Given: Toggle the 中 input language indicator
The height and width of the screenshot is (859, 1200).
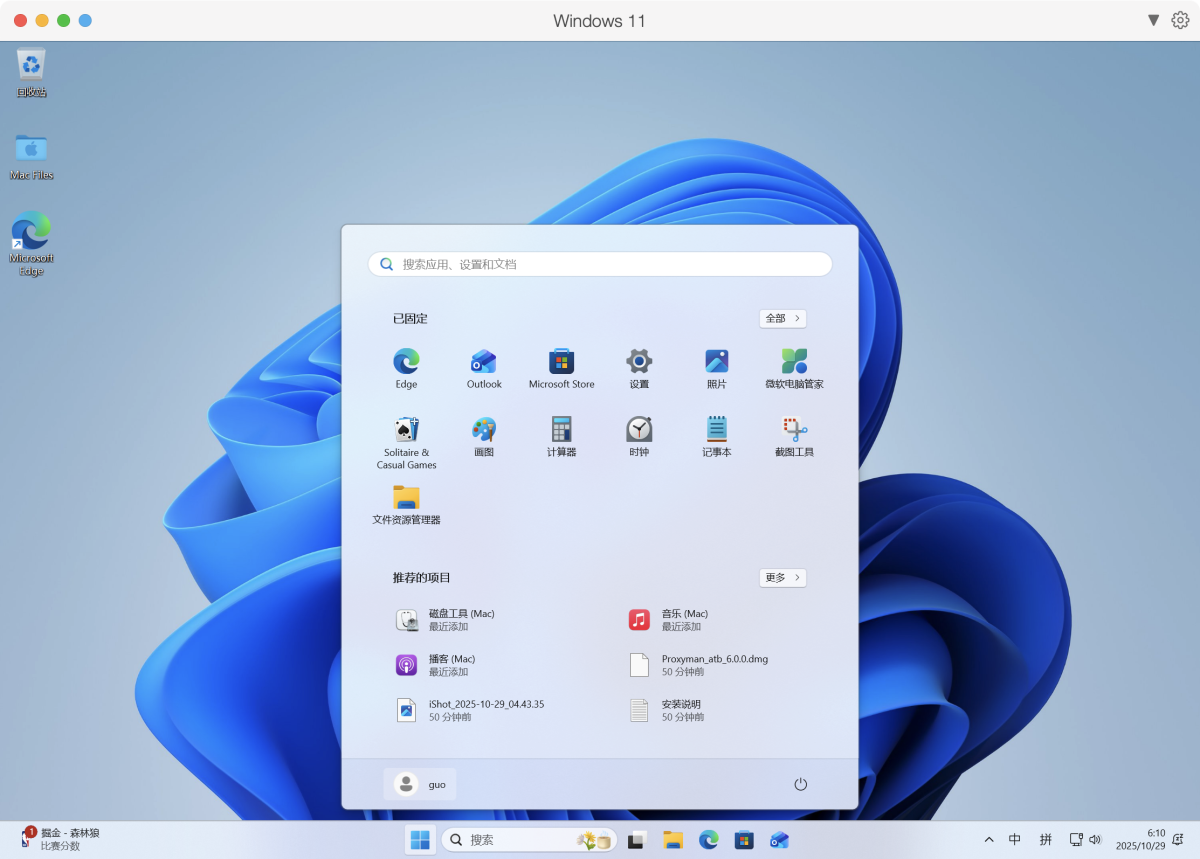Looking at the screenshot, I should [1015, 840].
